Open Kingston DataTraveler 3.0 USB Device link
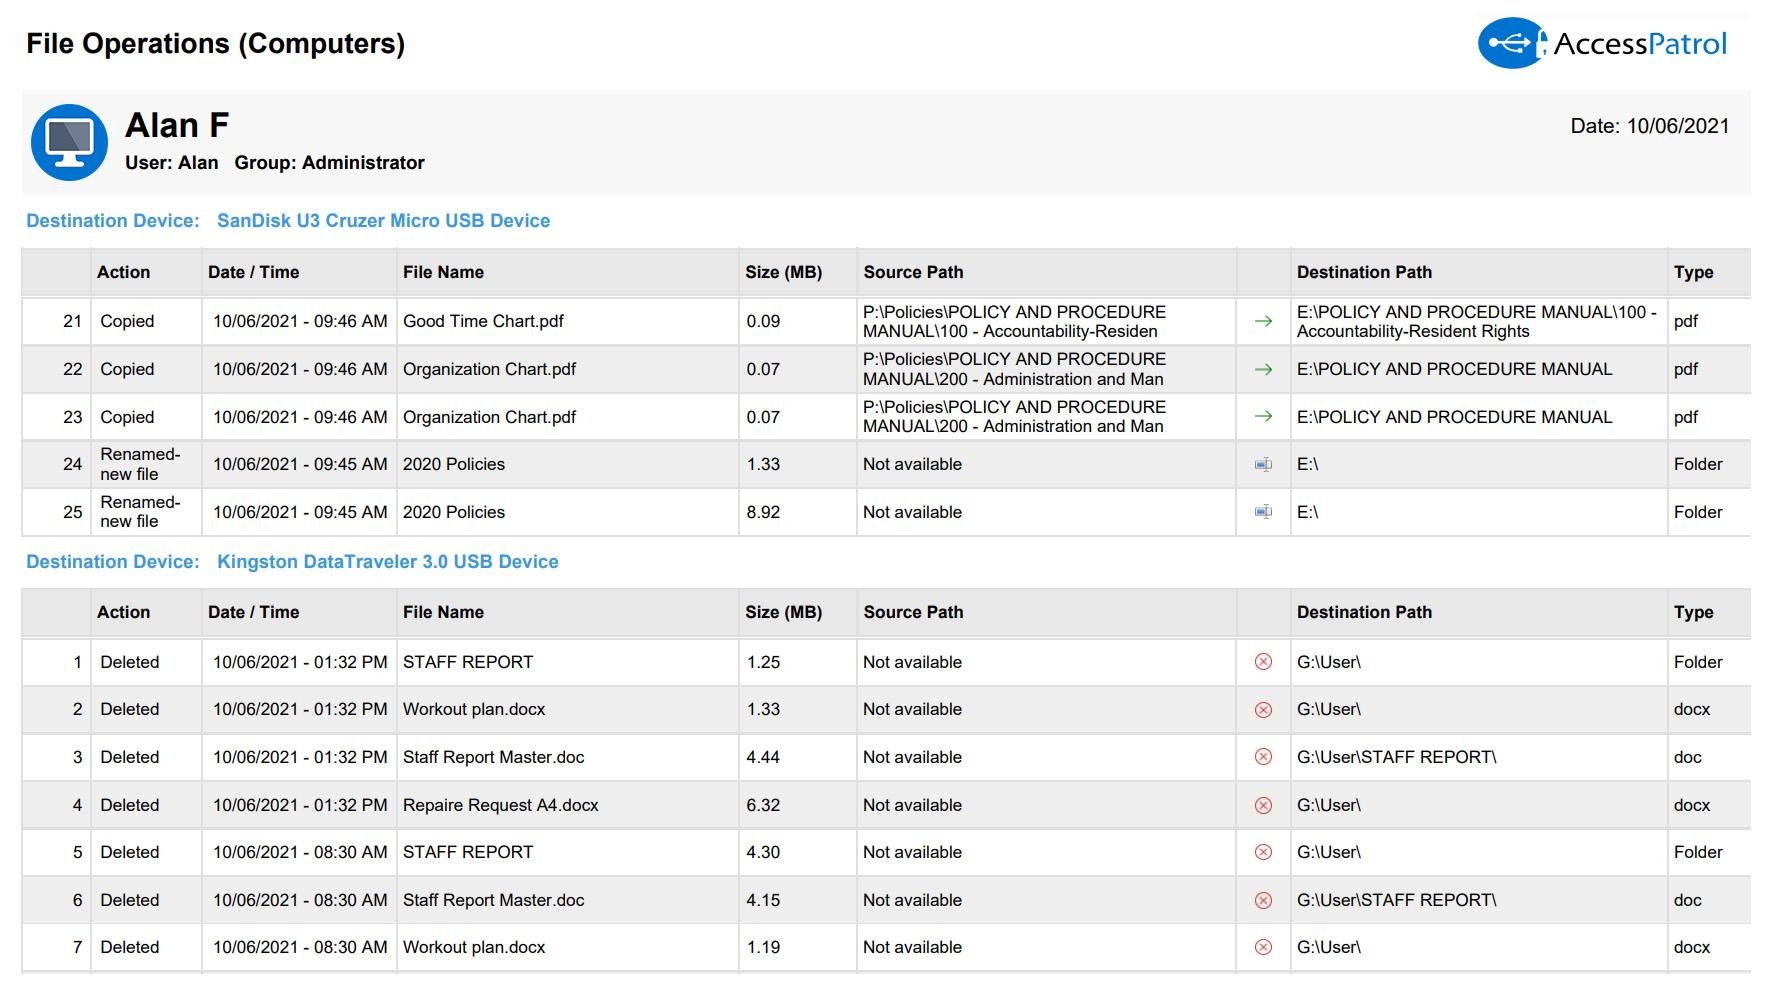 pos(387,562)
